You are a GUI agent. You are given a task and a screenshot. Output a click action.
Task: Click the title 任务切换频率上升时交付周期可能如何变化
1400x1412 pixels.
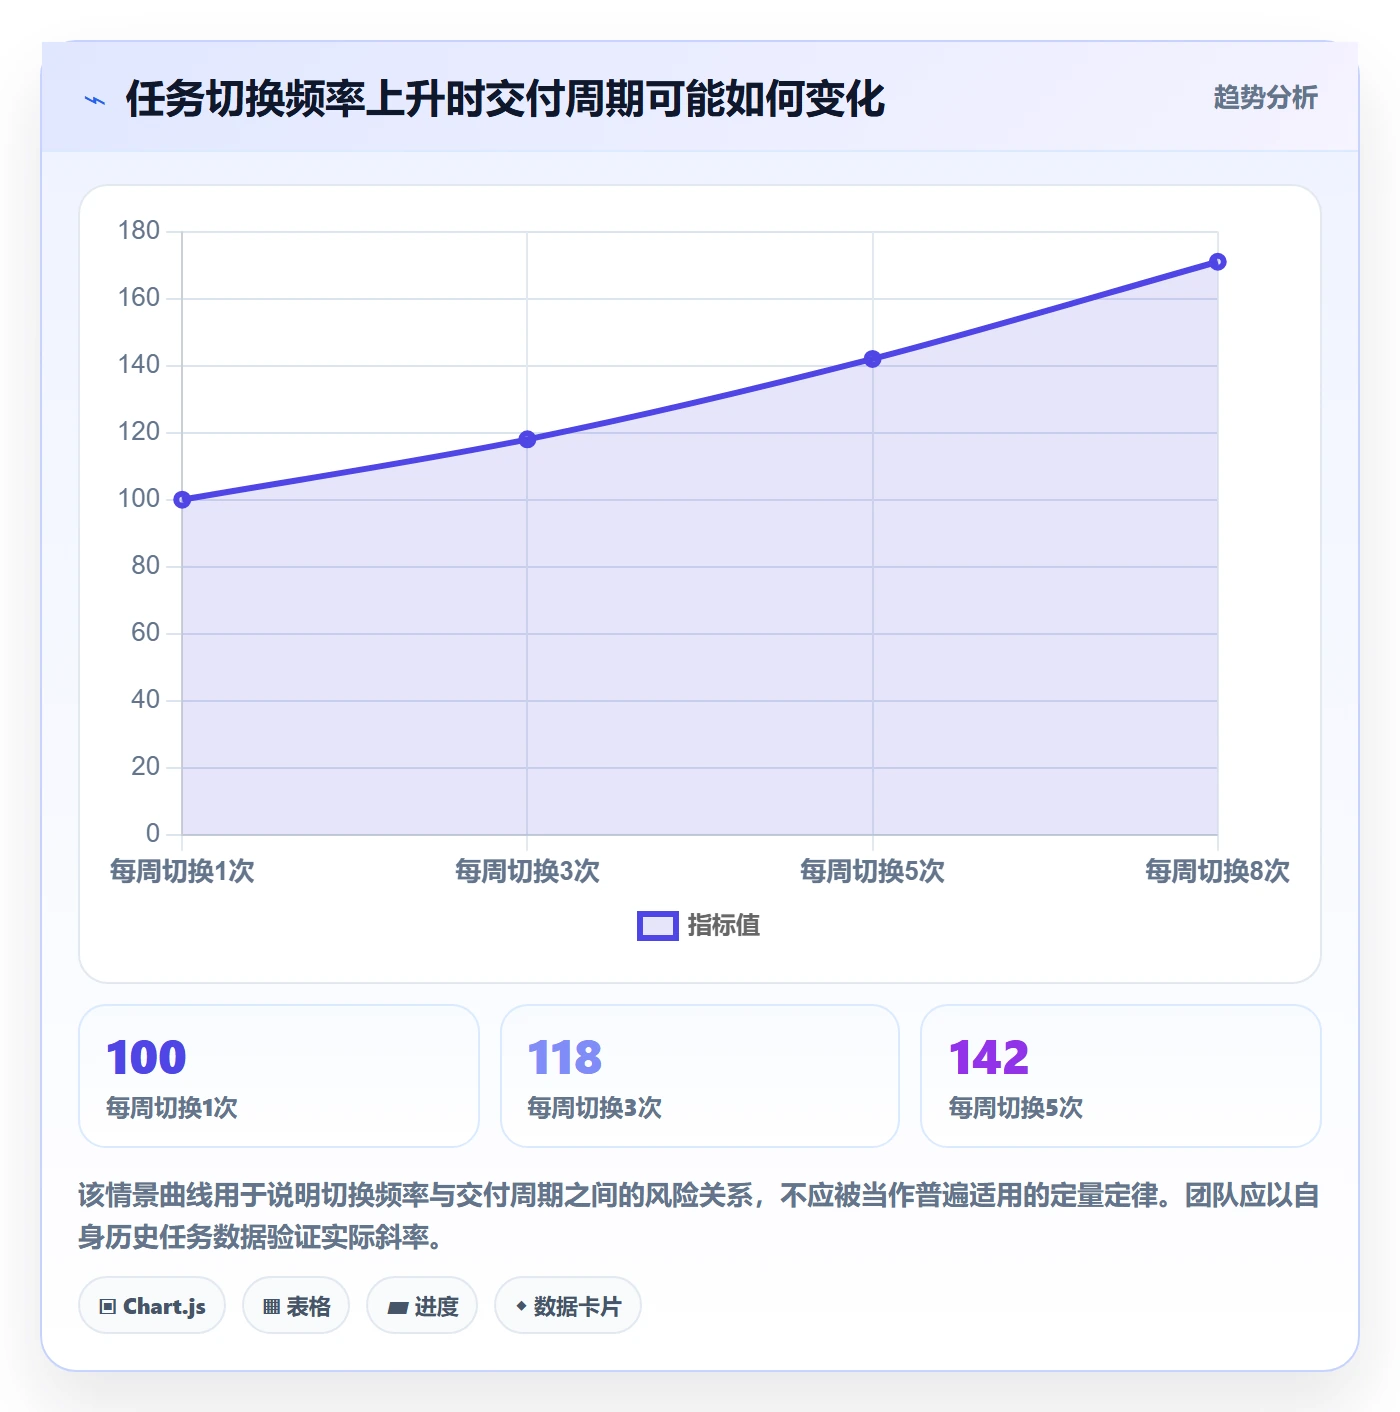tap(505, 99)
